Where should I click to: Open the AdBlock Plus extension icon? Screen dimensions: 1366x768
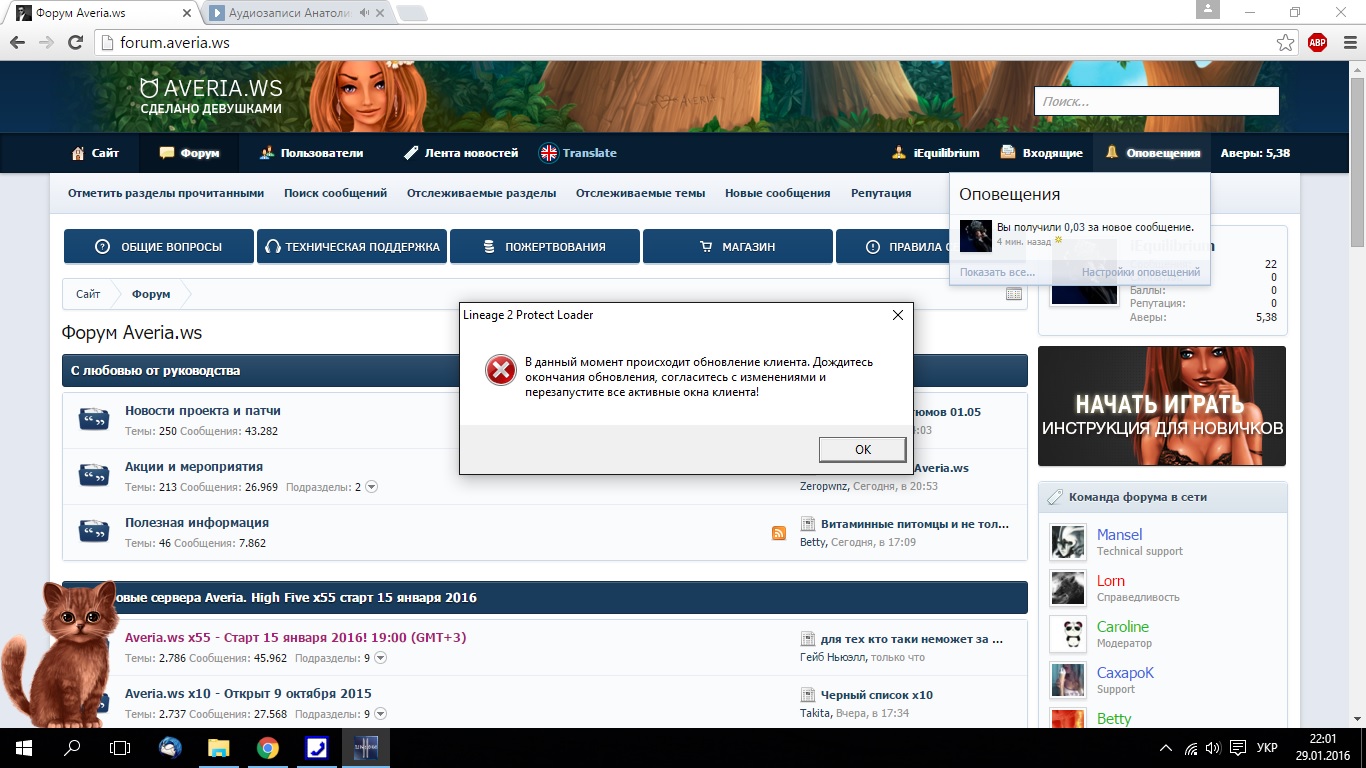(x=1317, y=43)
